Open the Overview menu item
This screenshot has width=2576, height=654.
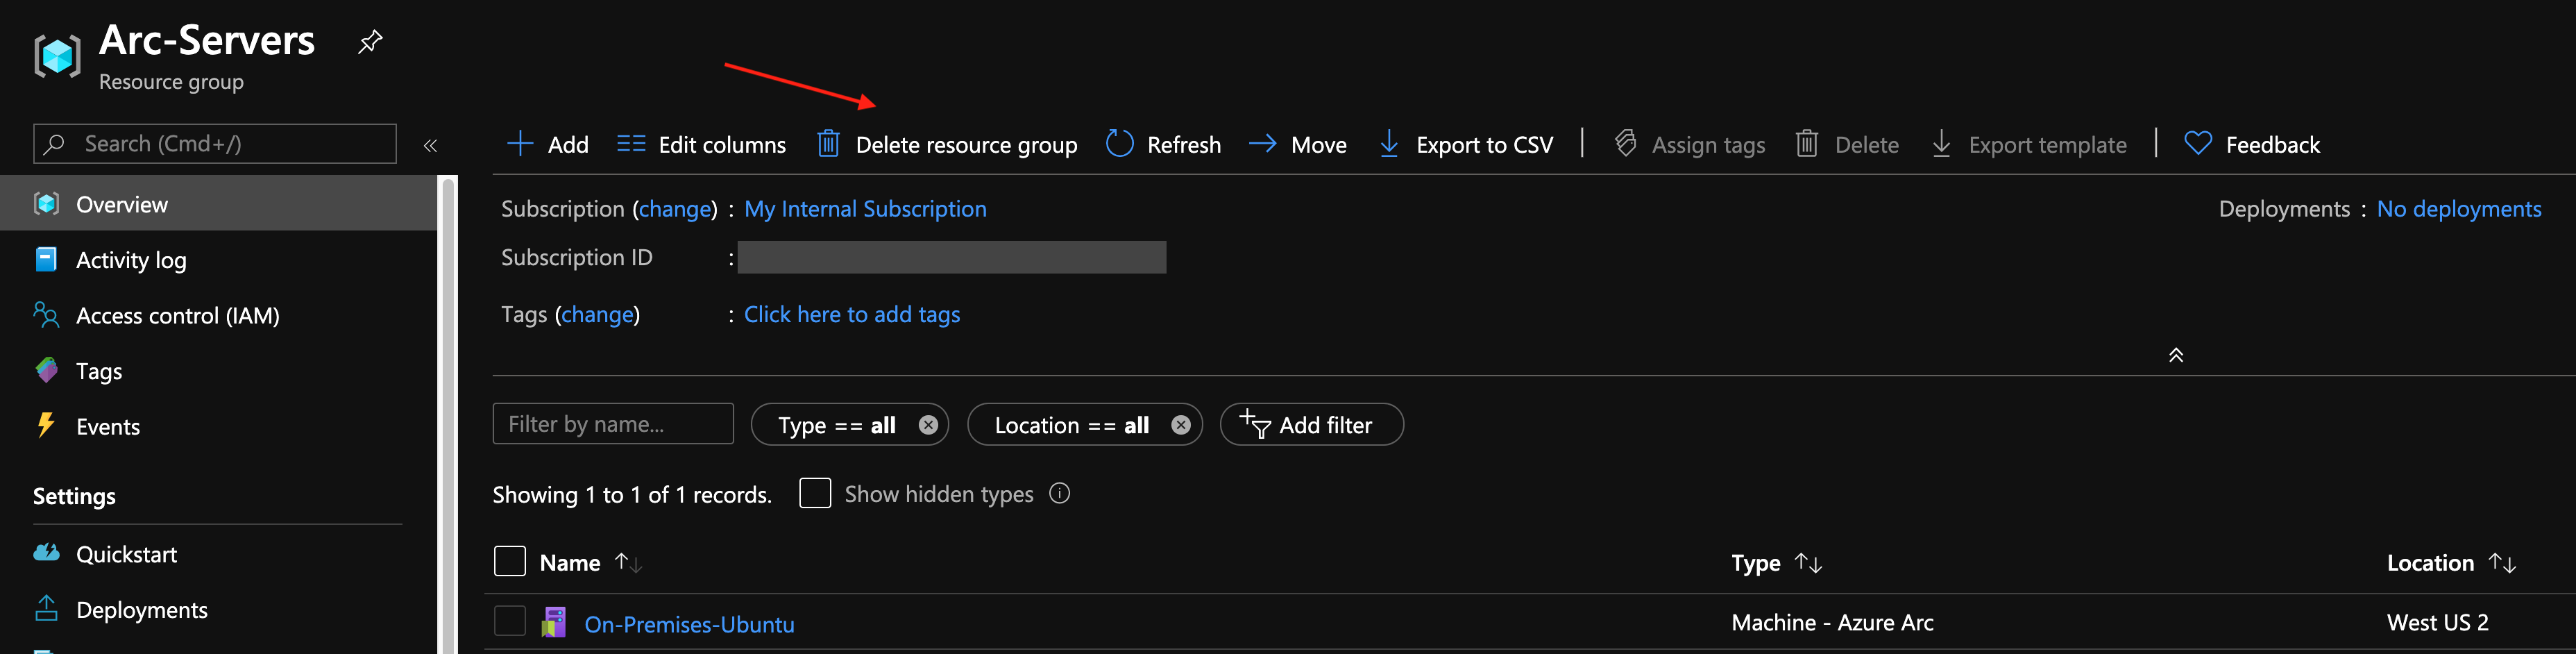pos(219,204)
